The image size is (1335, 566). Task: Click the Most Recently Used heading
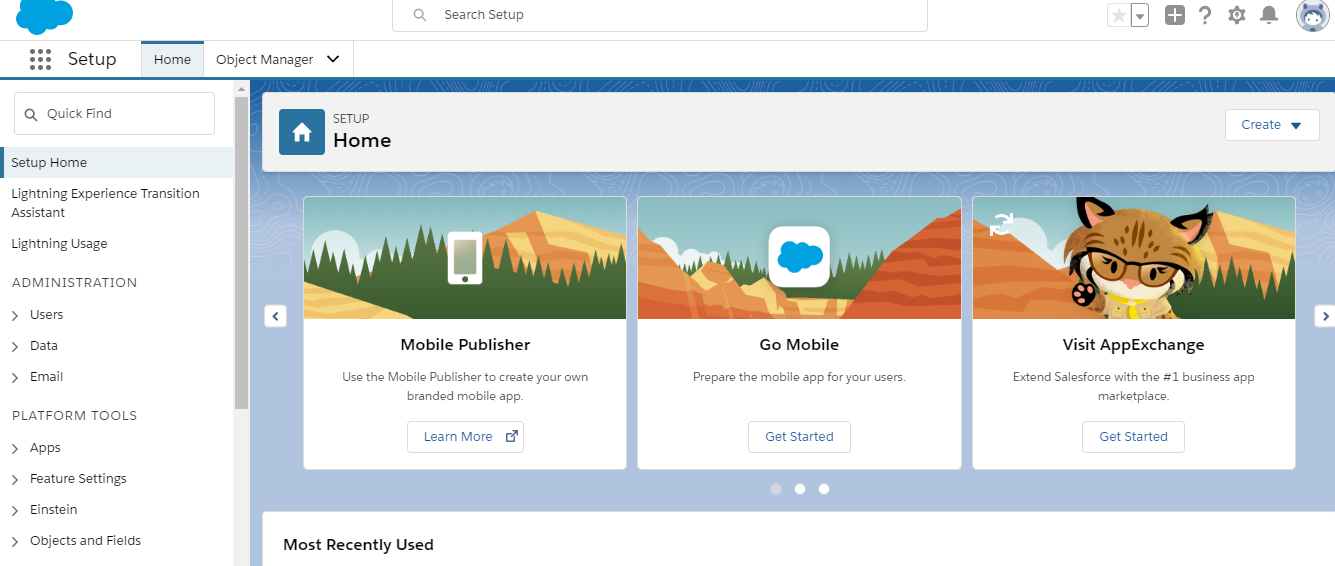[x=358, y=545]
